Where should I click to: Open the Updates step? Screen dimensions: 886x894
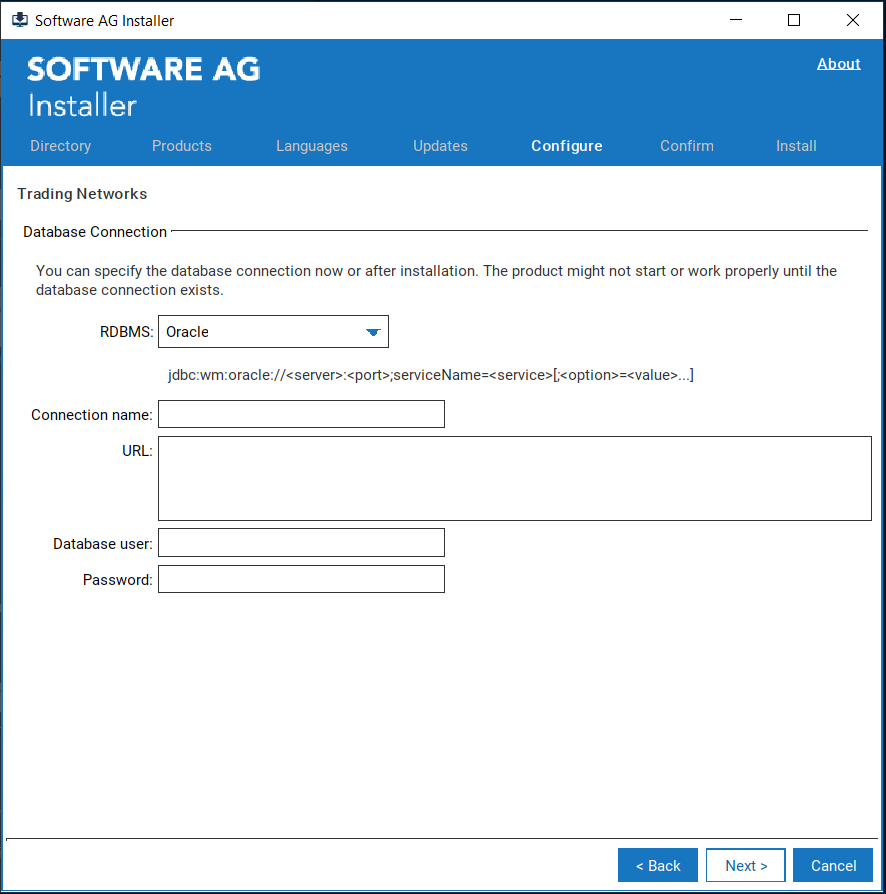tap(440, 146)
